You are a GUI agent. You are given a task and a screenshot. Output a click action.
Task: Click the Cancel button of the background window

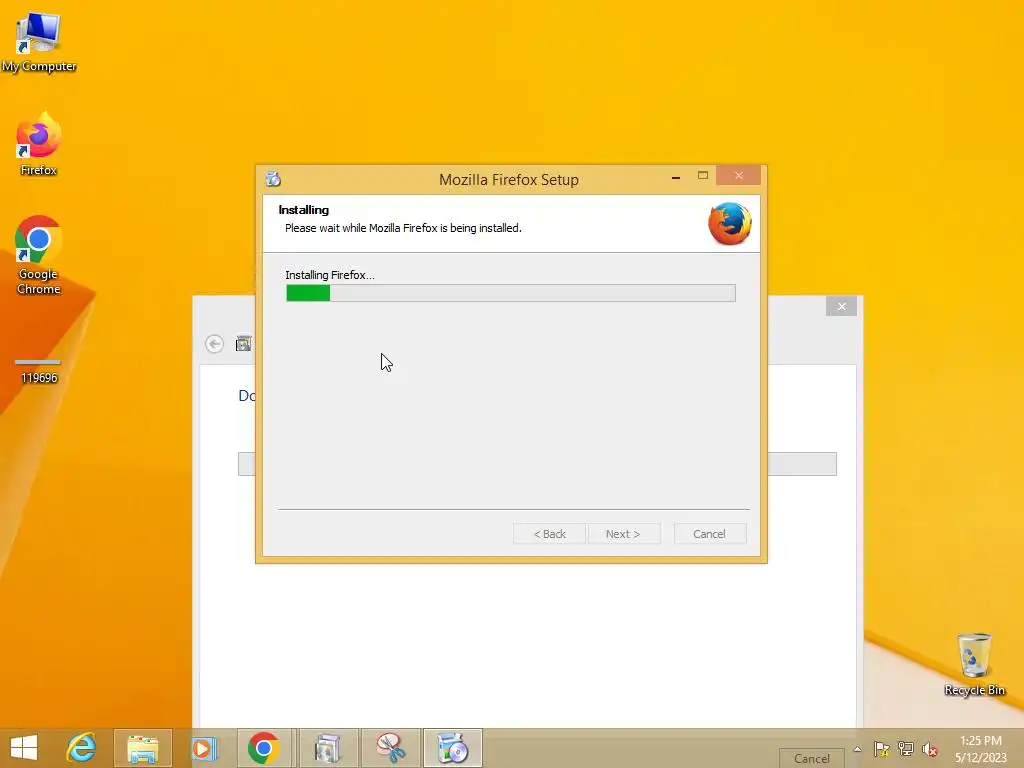tap(812, 758)
